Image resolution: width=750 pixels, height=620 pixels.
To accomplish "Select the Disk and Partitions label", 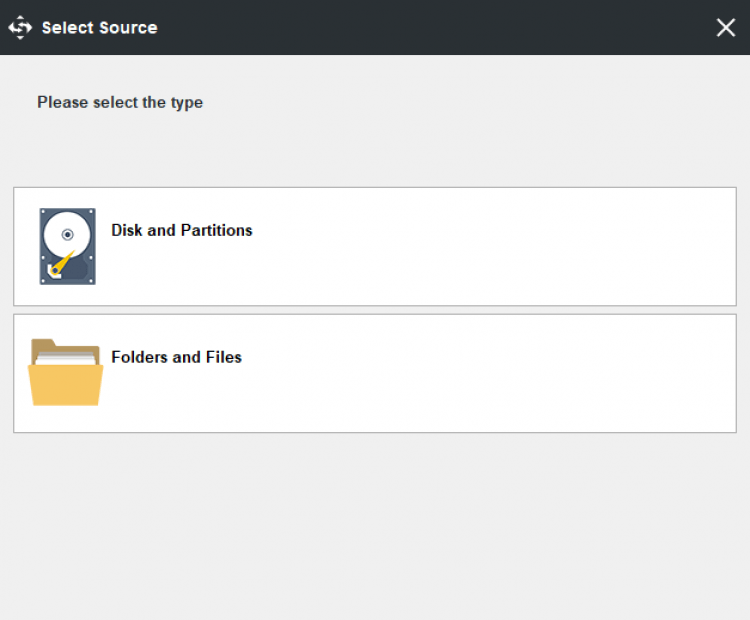I will click(x=181, y=230).
